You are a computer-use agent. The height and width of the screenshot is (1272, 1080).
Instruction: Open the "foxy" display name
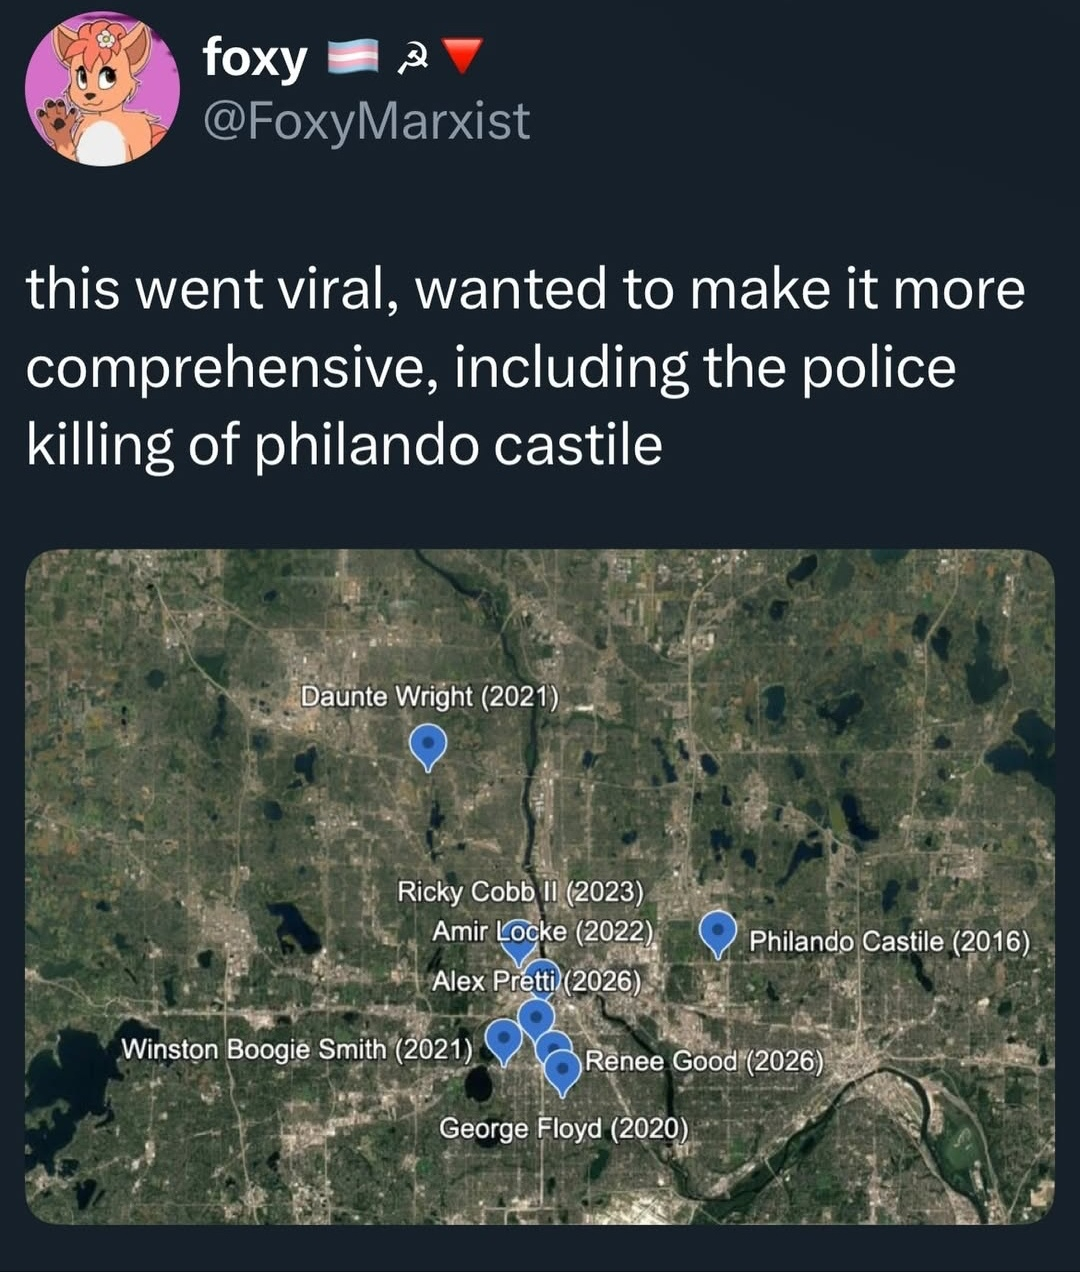click(255, 58)
